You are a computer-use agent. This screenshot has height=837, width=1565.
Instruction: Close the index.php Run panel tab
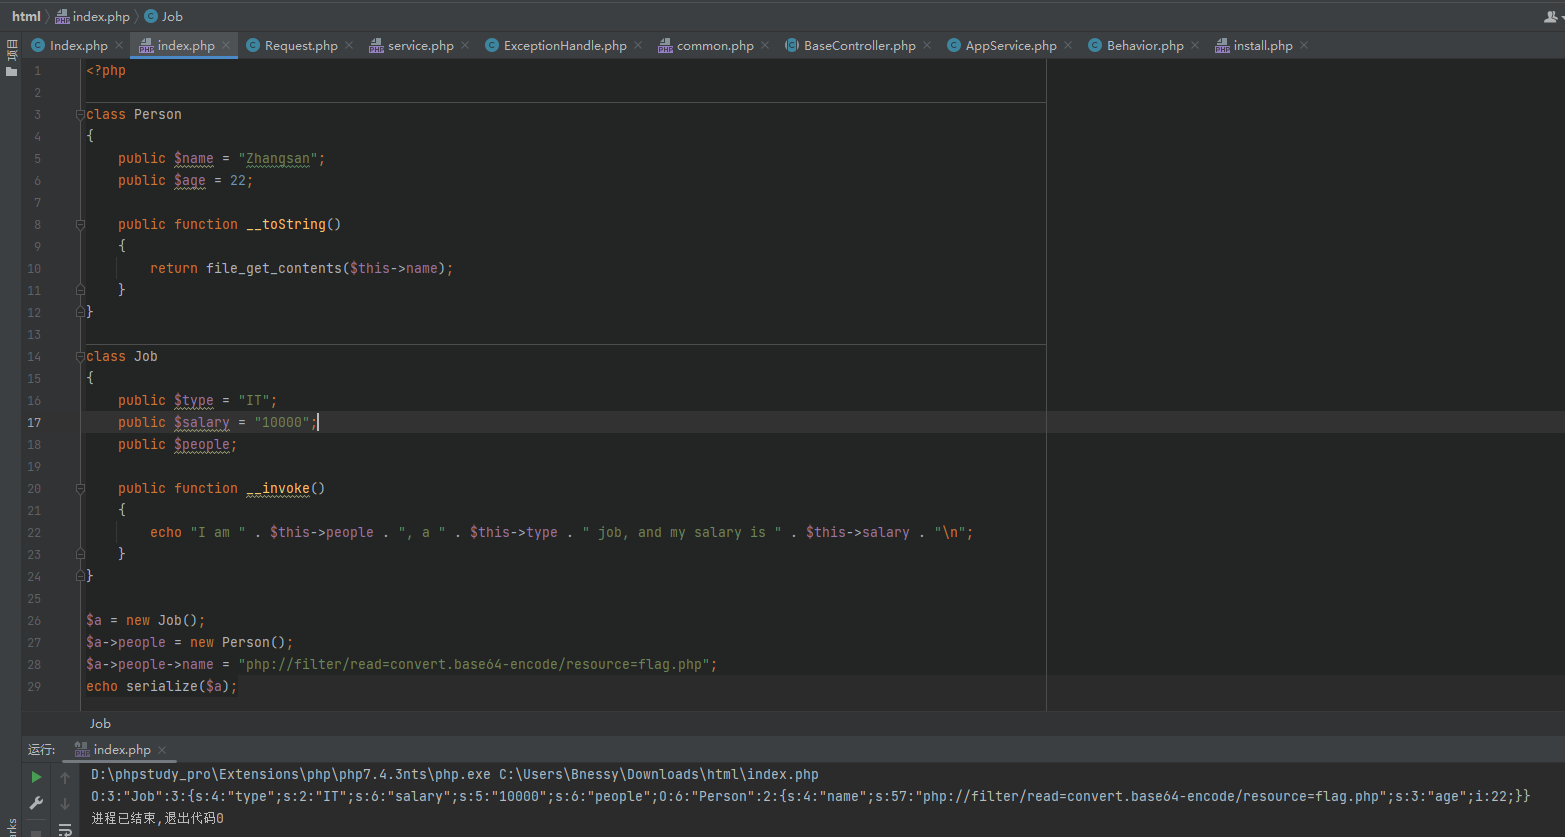162,749
